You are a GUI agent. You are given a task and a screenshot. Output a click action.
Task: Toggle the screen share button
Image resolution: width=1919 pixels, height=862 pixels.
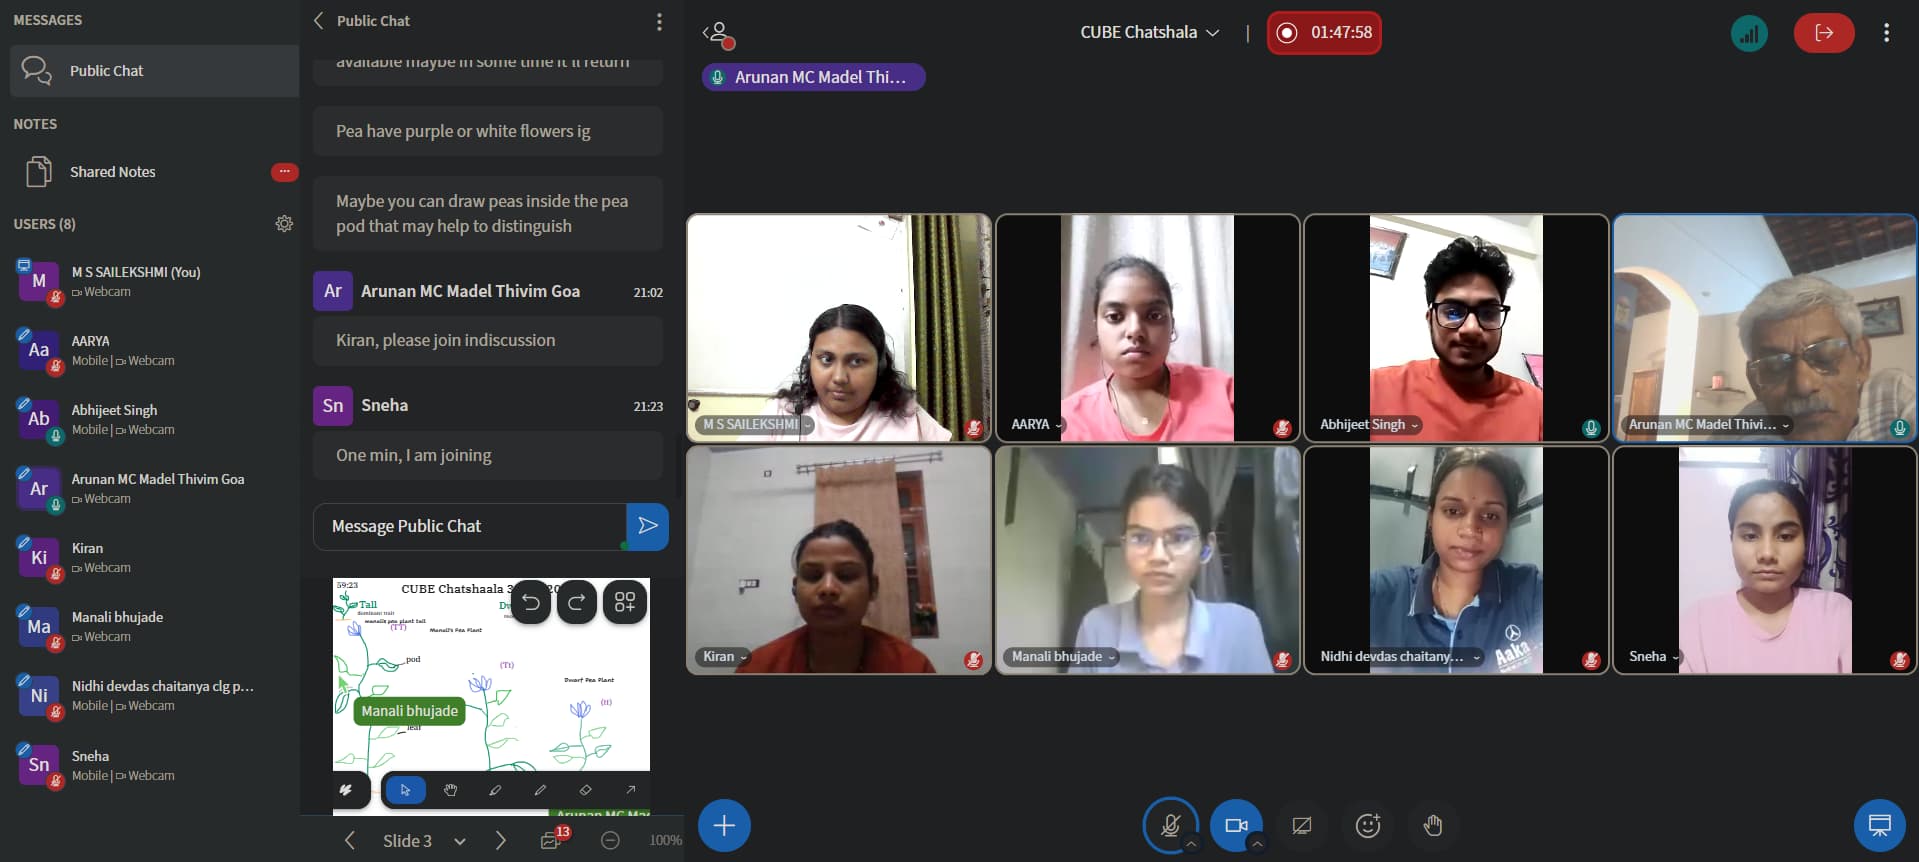(1301, 825)
